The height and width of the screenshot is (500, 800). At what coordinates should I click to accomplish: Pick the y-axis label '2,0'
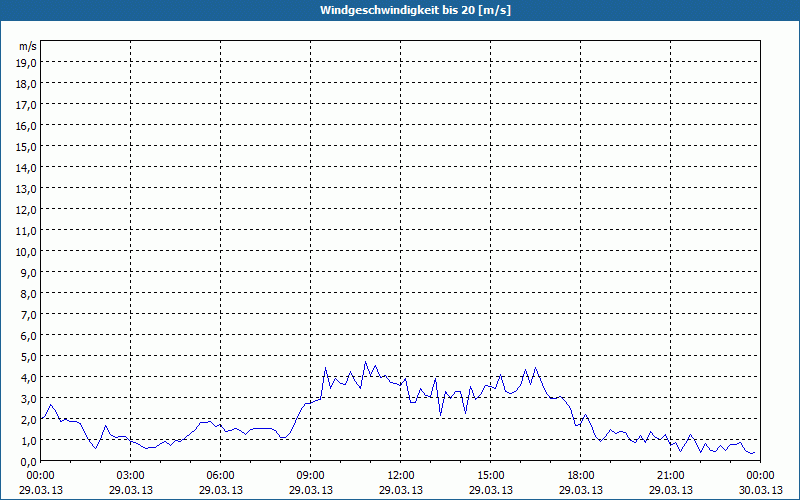pyautogui.click(x=29, y=419)
